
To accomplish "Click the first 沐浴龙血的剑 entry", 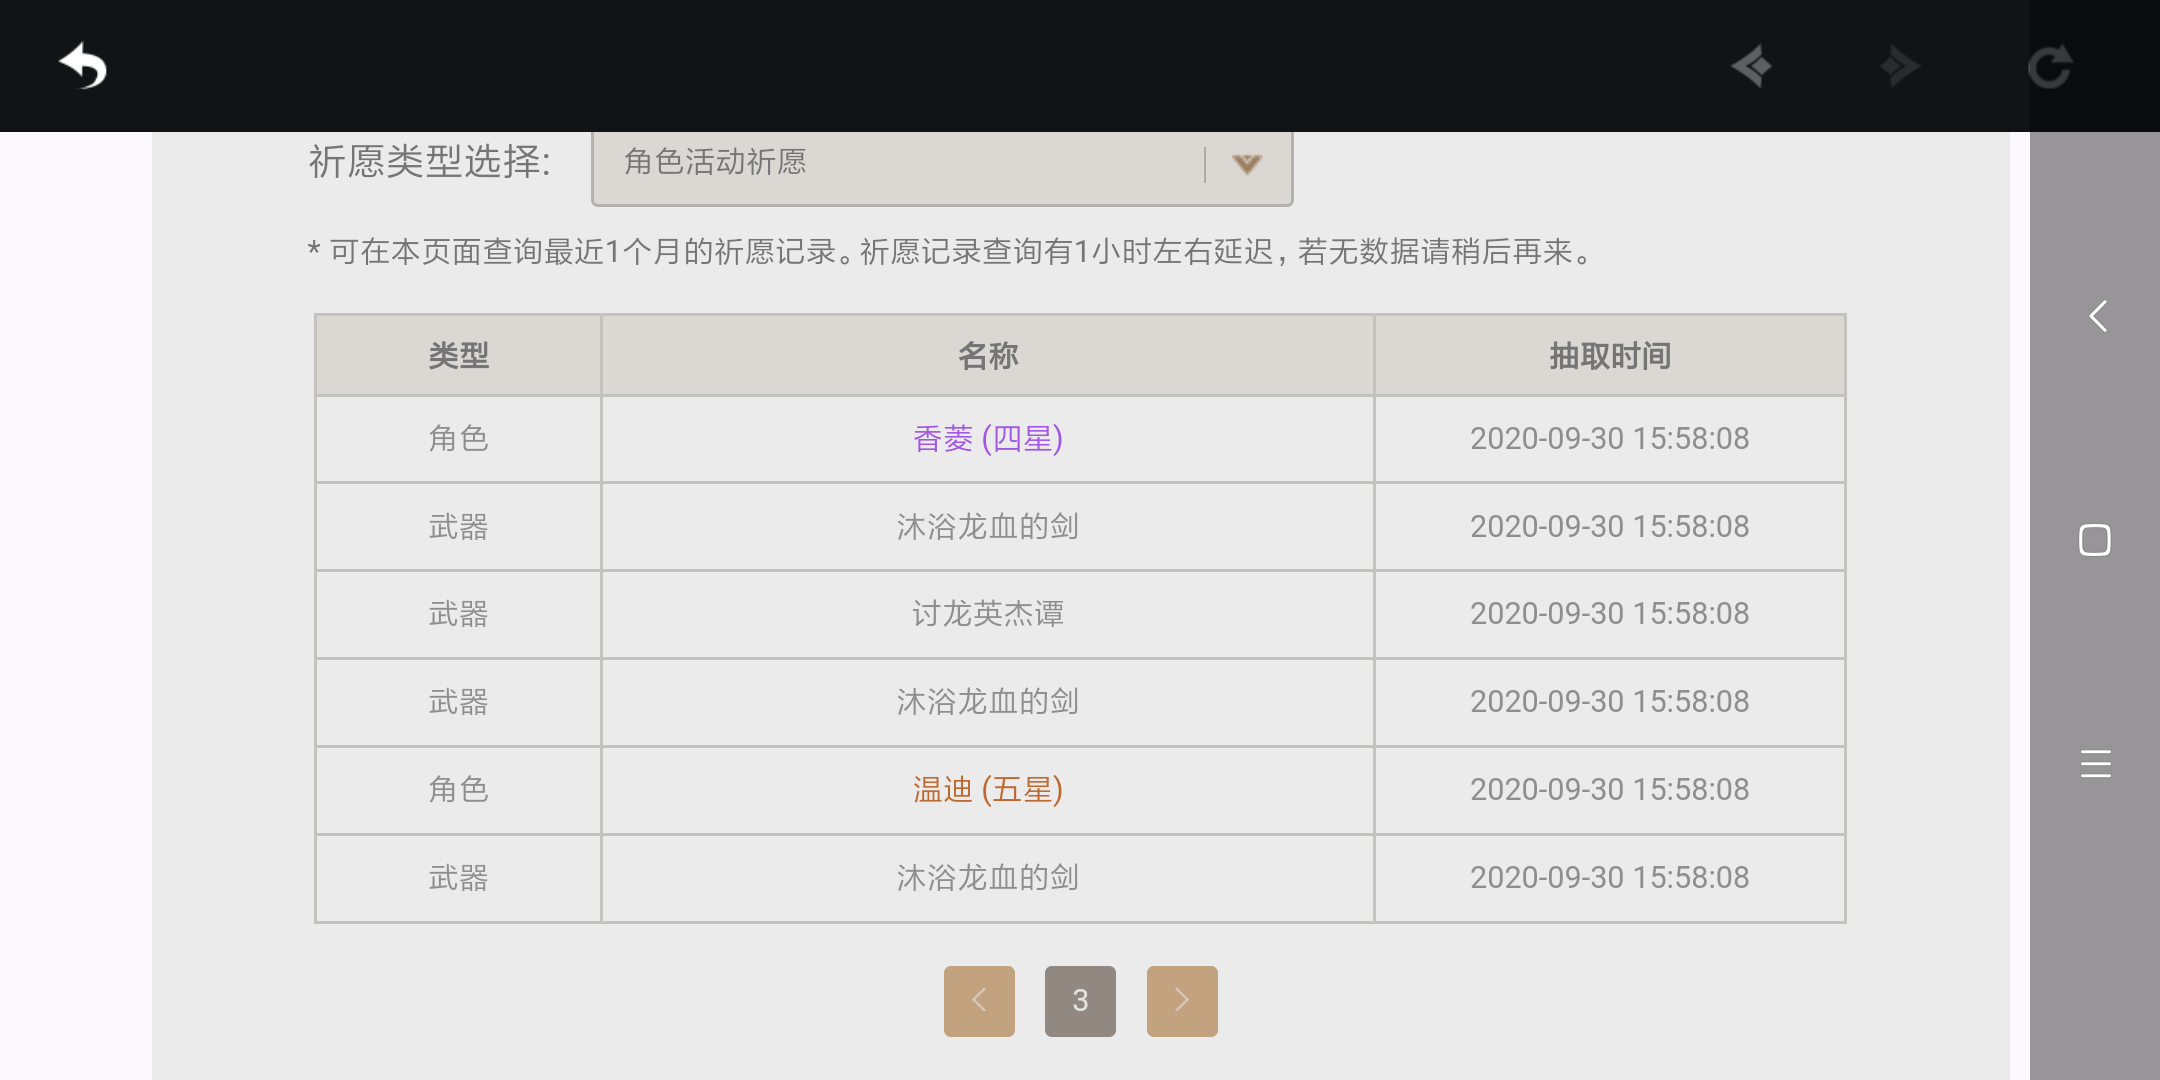I will click(x=988, y=527).
